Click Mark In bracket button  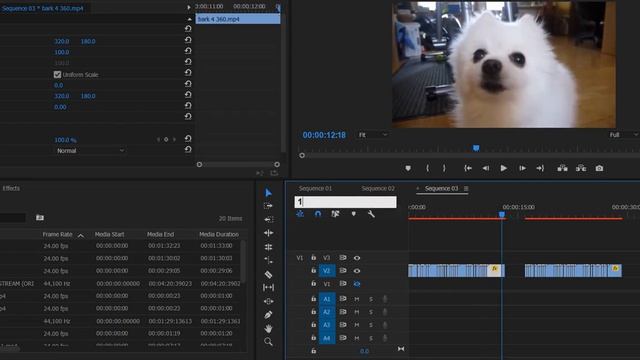427,168
